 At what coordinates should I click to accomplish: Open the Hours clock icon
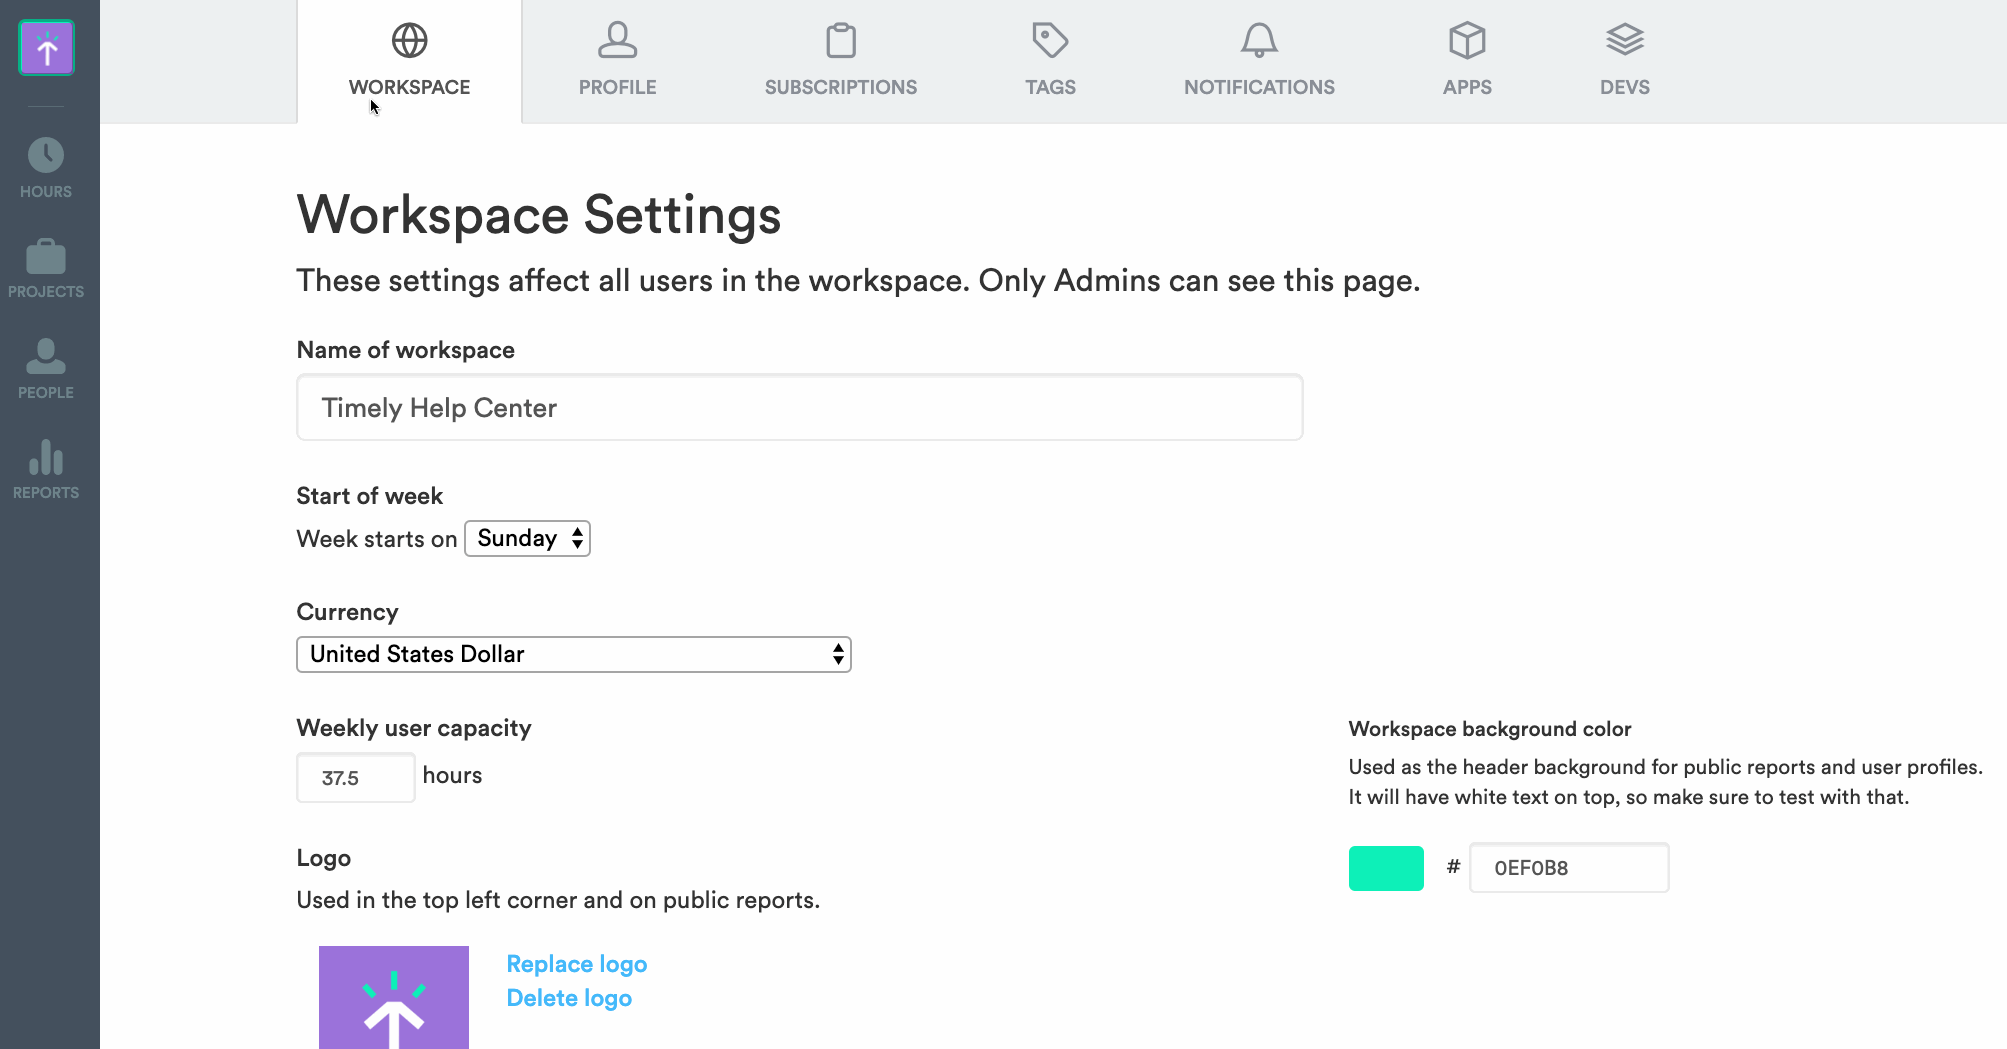(46, 155)
